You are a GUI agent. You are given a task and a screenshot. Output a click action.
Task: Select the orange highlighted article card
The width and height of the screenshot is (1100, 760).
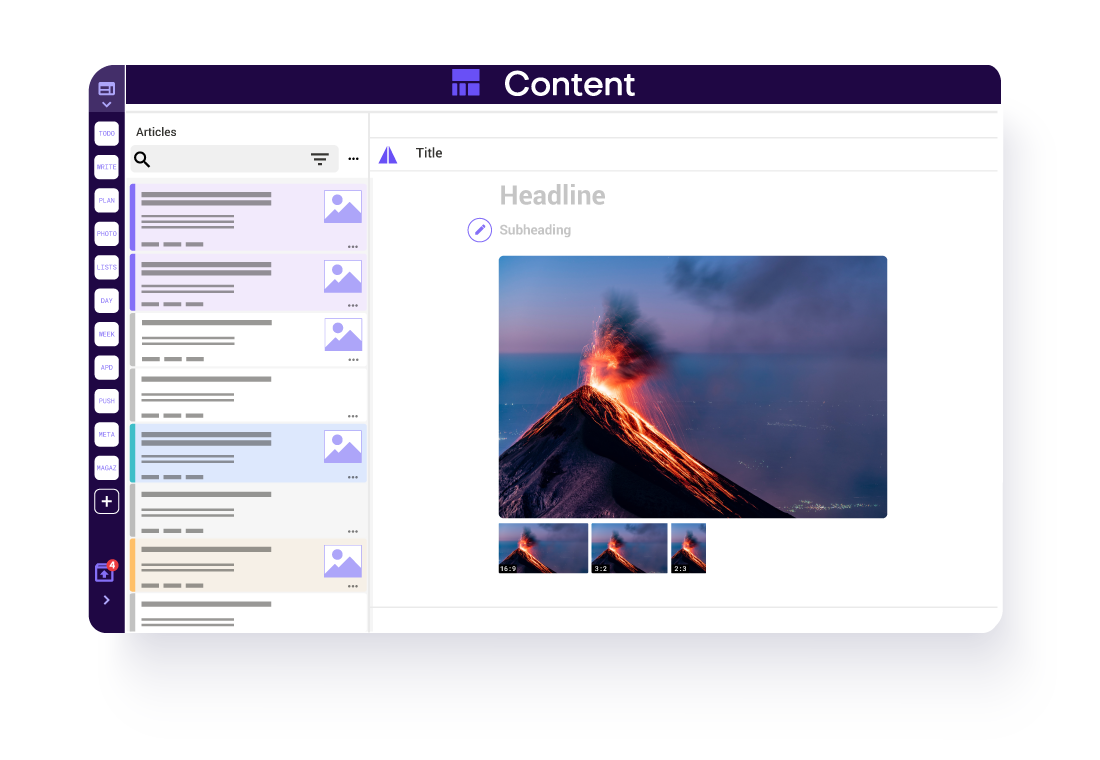tap(230, 566)
